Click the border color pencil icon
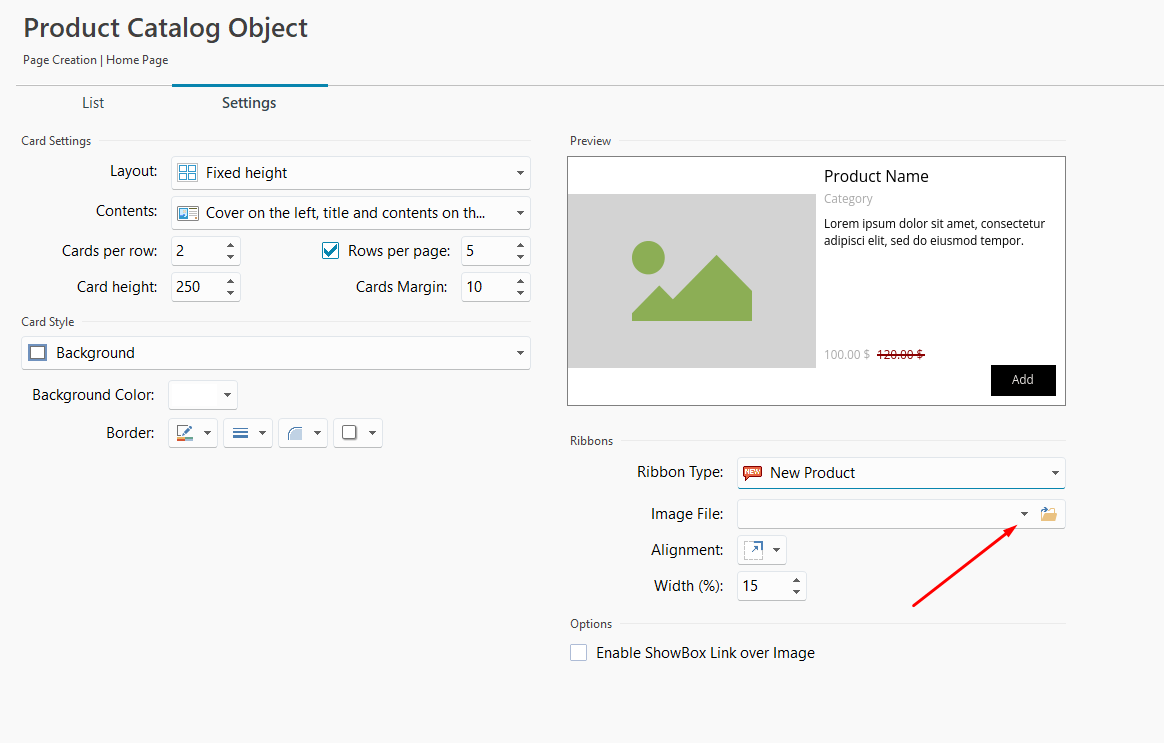 point(185,433)
